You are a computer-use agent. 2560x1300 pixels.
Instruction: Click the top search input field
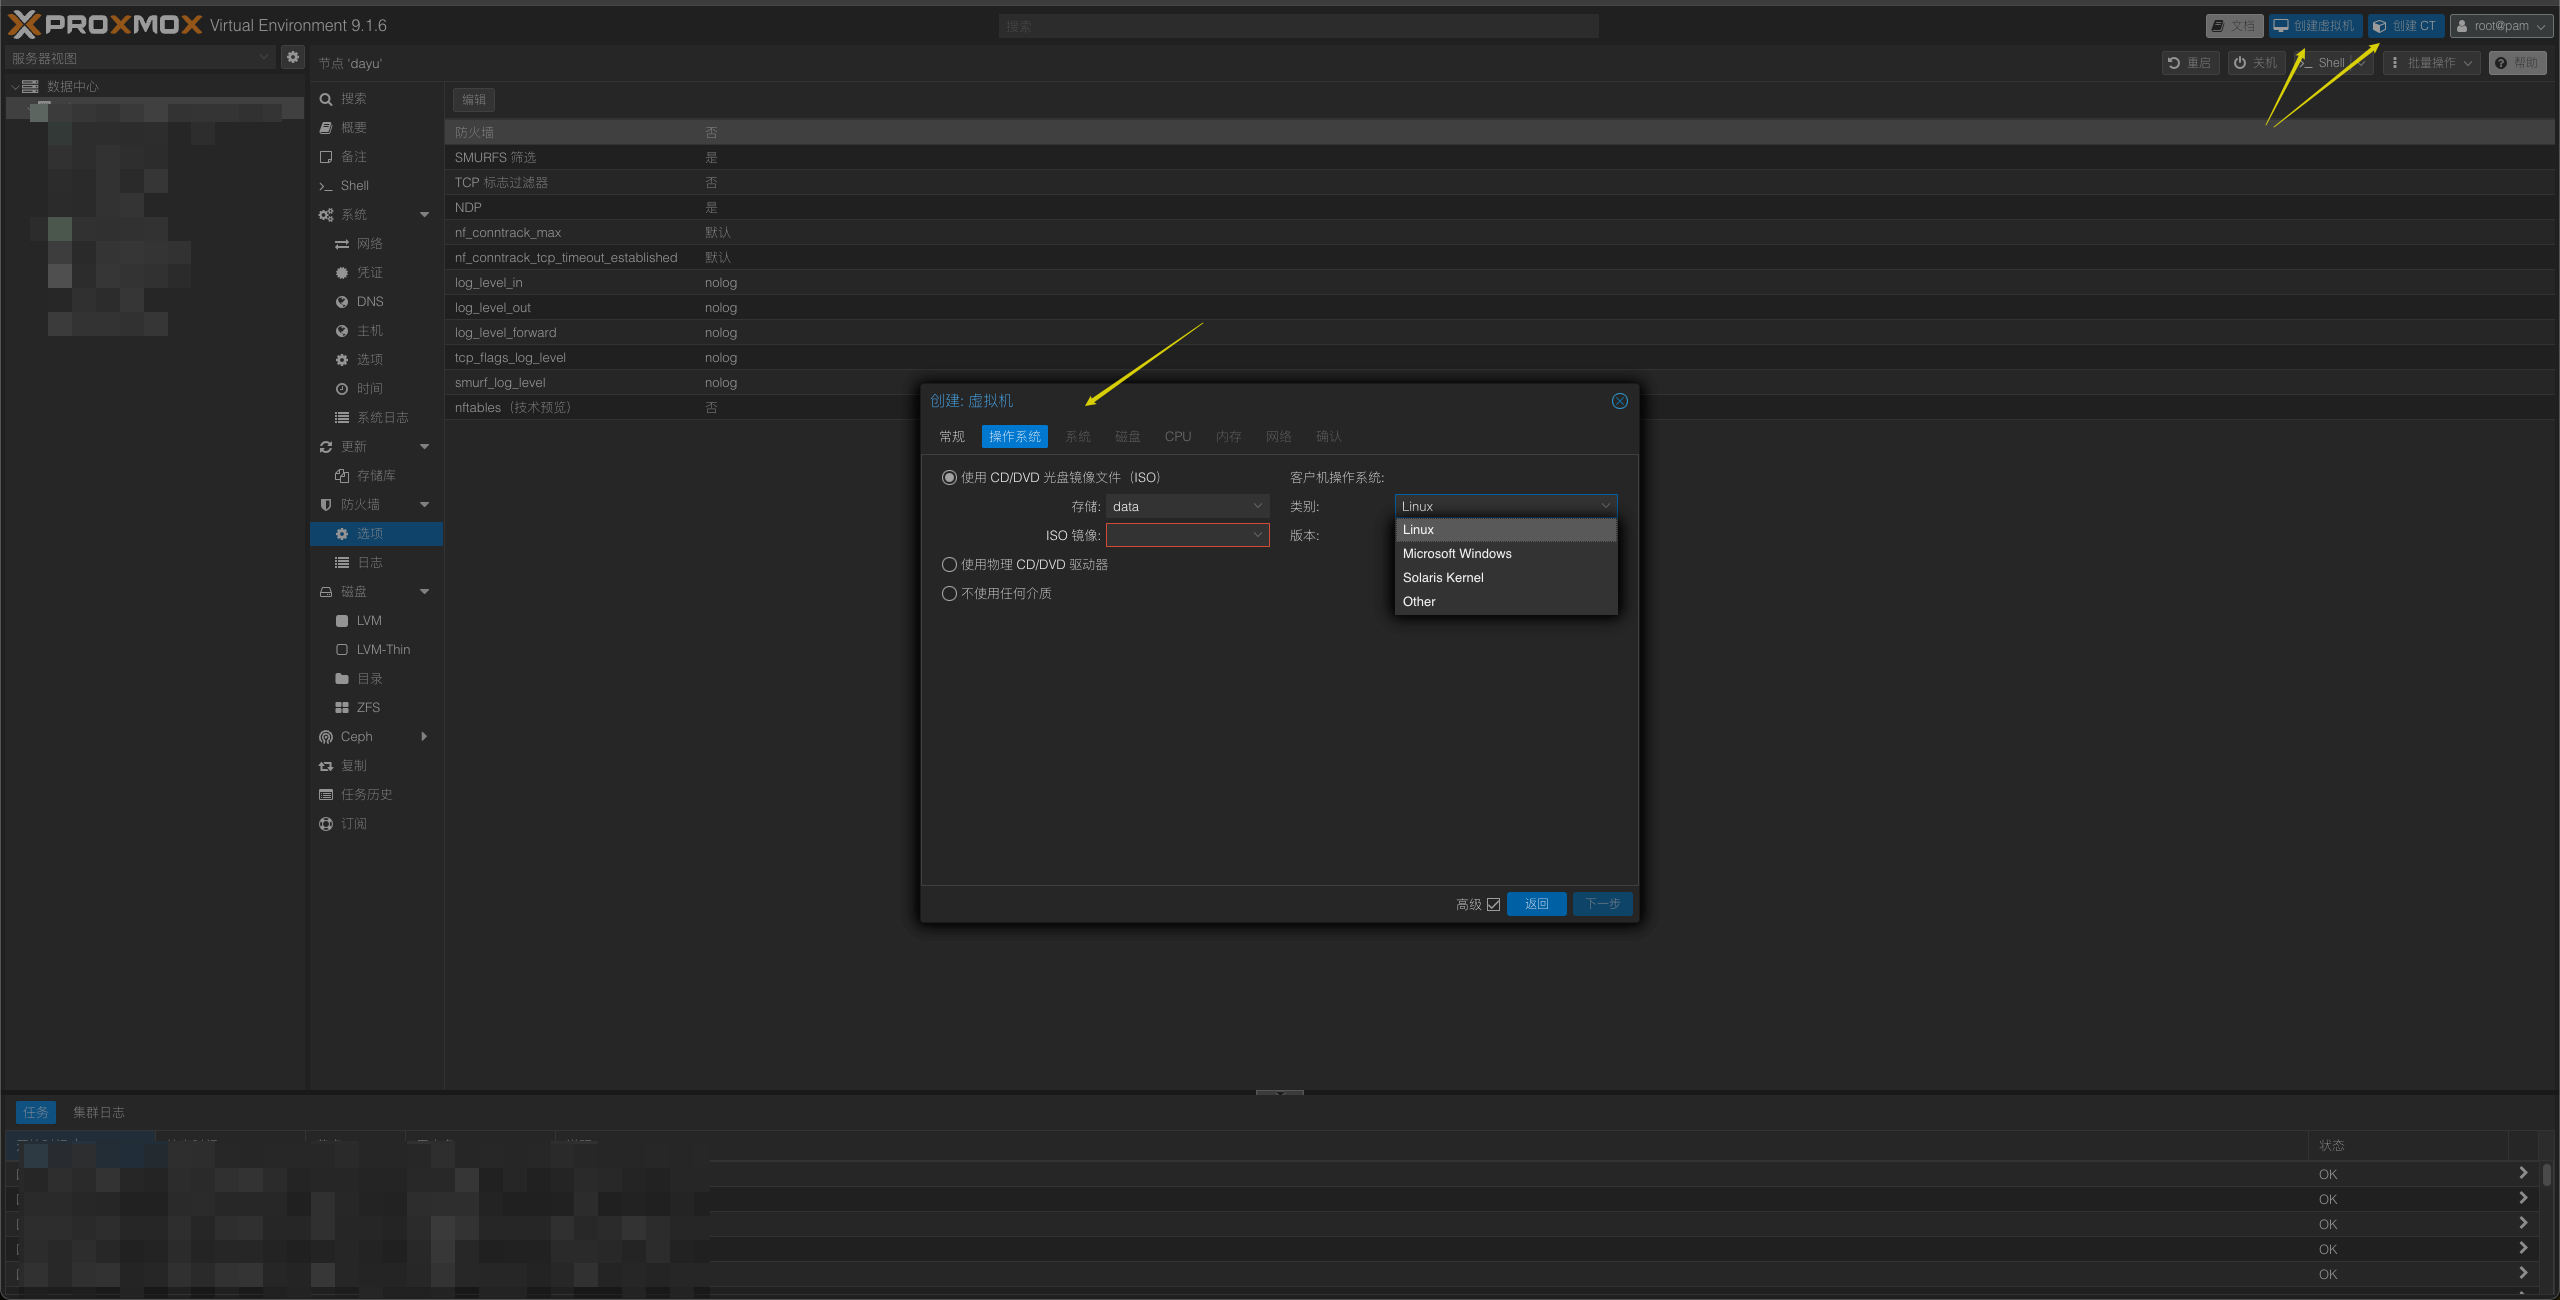coord(1297,26)
